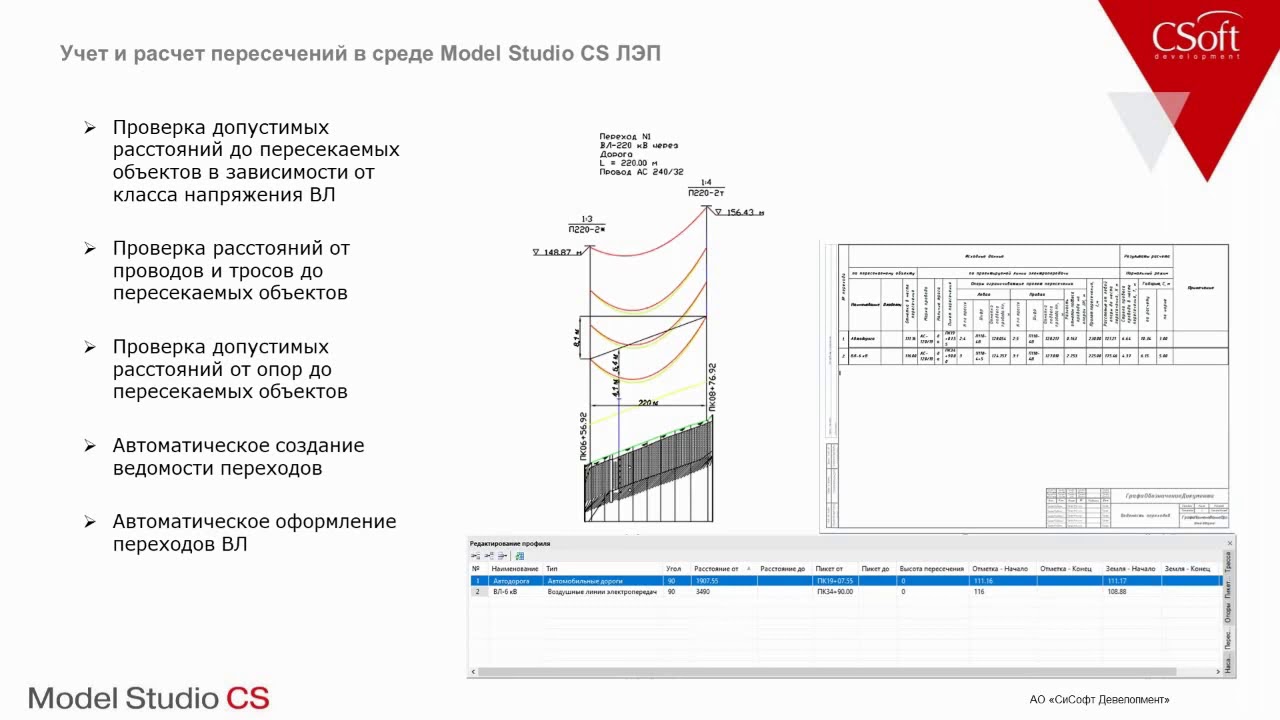Click the Воздушные линии электропередач type cell
The width and height of the screenshot is (1280, 720).
(604, 592)
